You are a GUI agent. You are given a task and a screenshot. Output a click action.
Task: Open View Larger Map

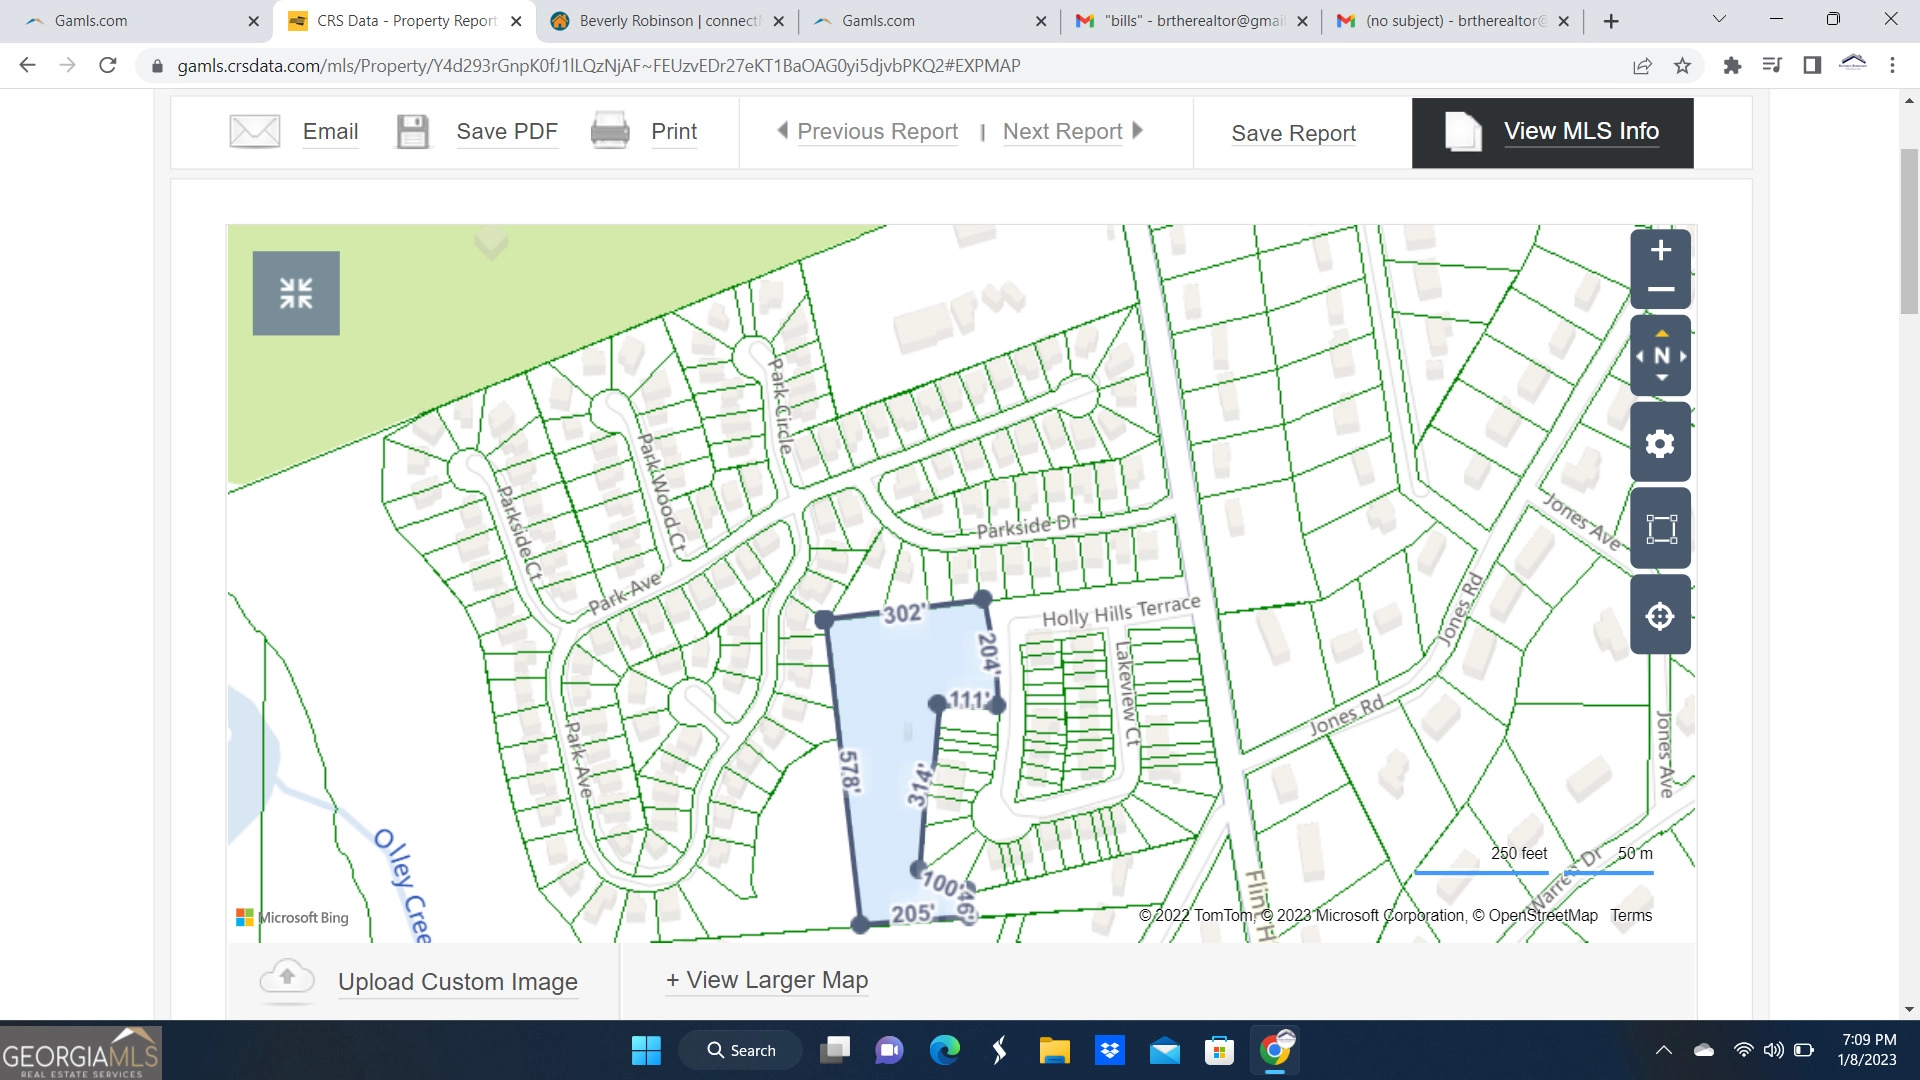767,980
